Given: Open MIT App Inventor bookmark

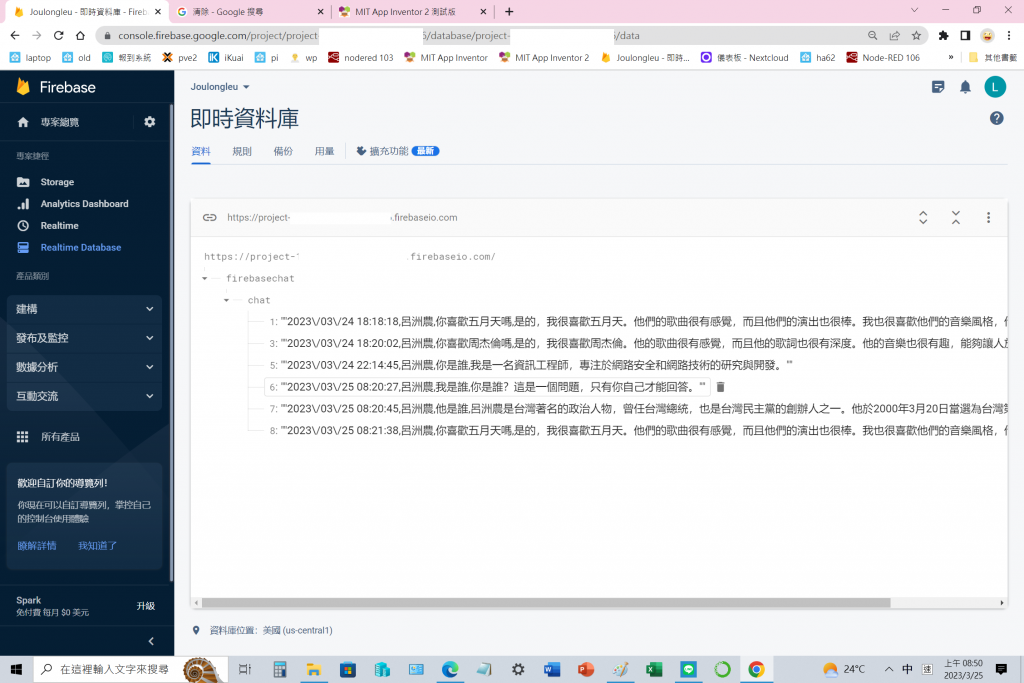Looking at the screenshot, I should (446, 57).
